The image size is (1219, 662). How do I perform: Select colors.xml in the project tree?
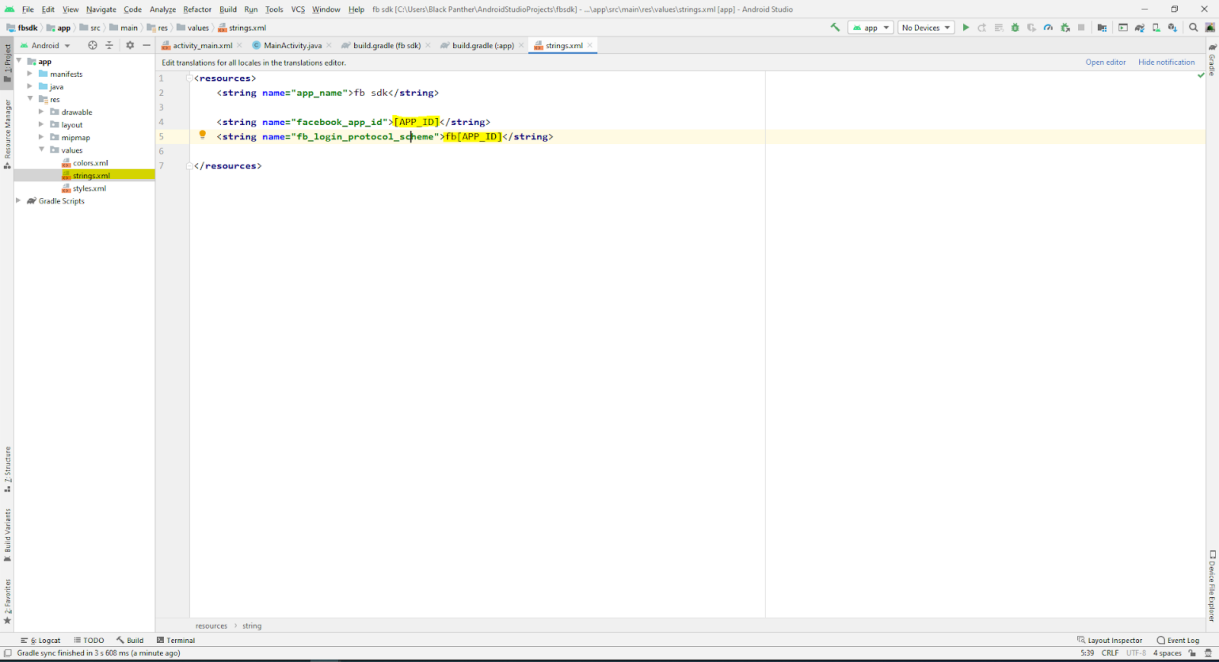click(x=90, y=163)
